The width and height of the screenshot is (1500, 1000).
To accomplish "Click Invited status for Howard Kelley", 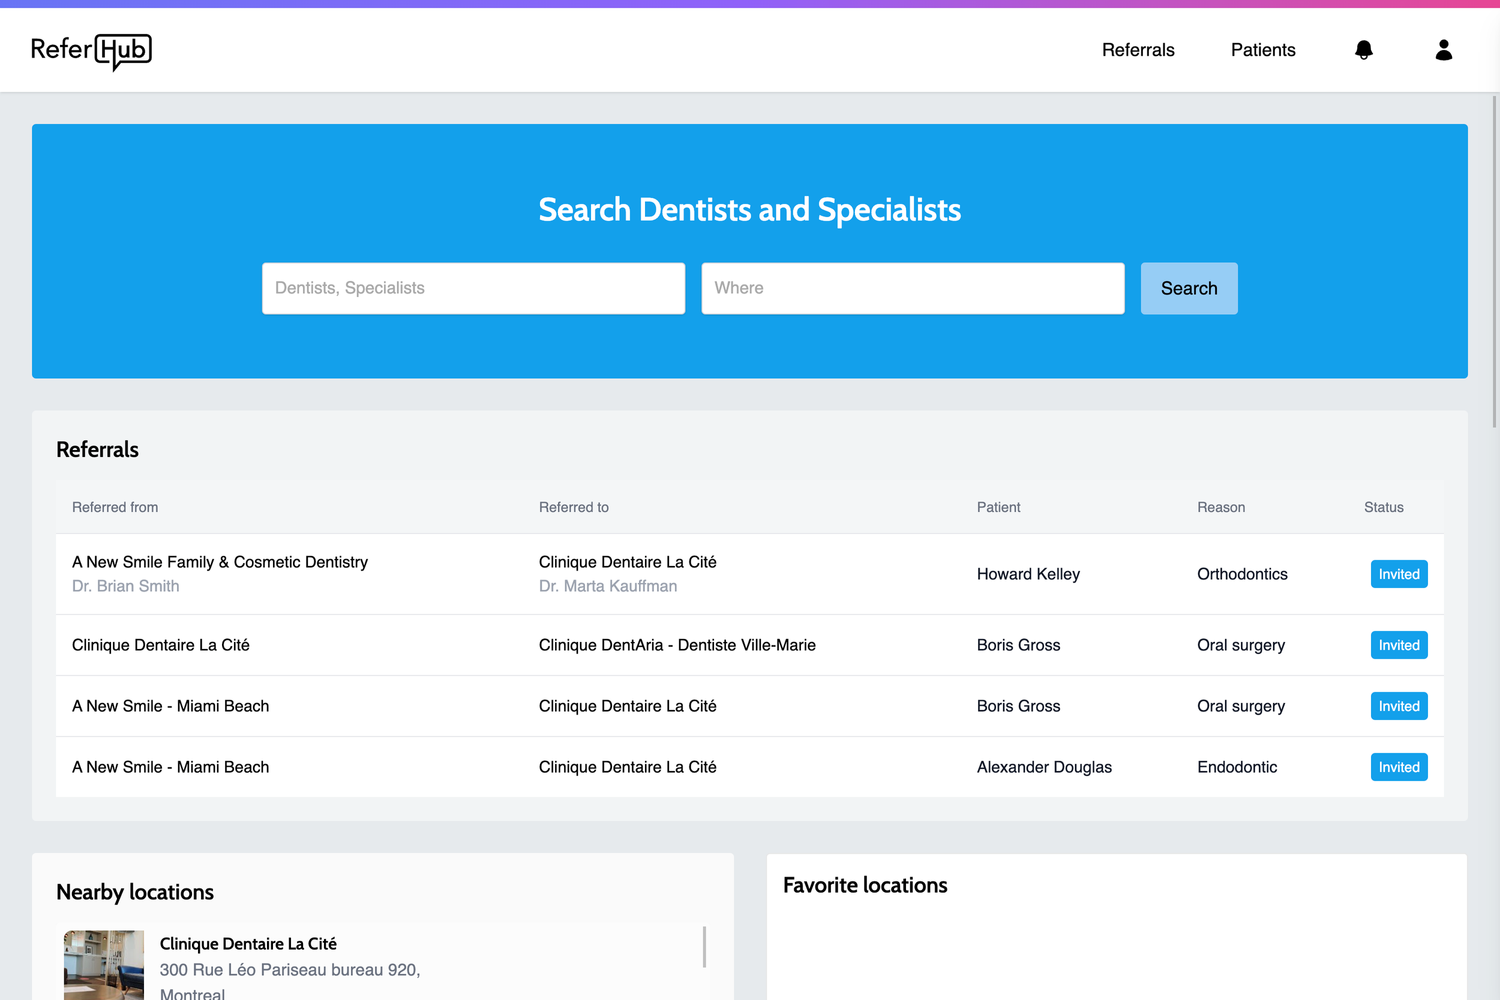I will tap(1399, 574).
